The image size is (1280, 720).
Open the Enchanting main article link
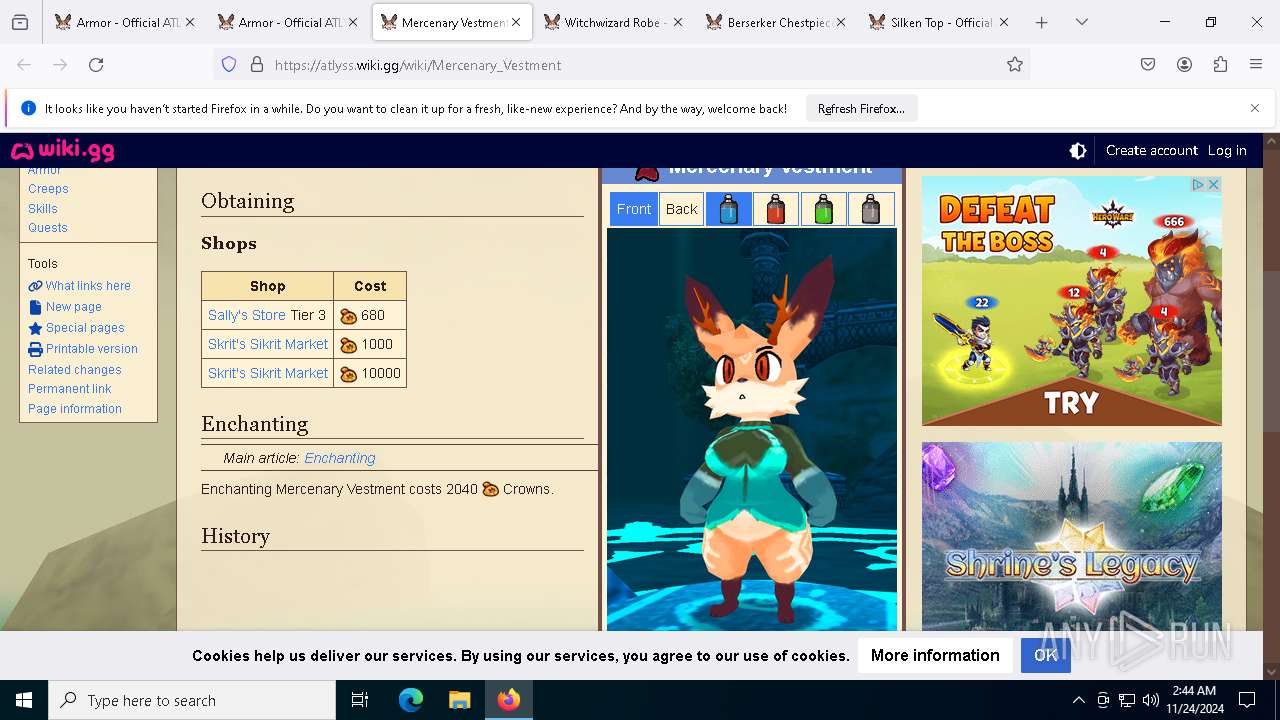click(340, 458)
